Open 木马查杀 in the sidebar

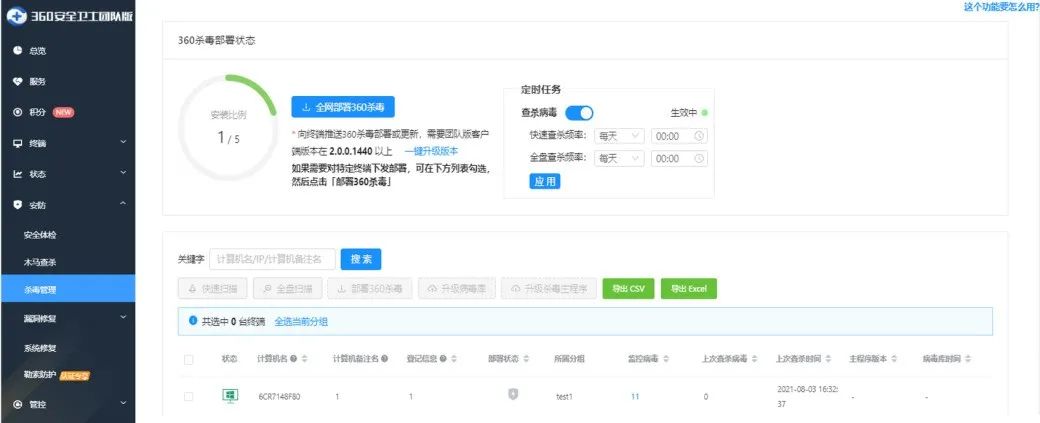[40, 262]
